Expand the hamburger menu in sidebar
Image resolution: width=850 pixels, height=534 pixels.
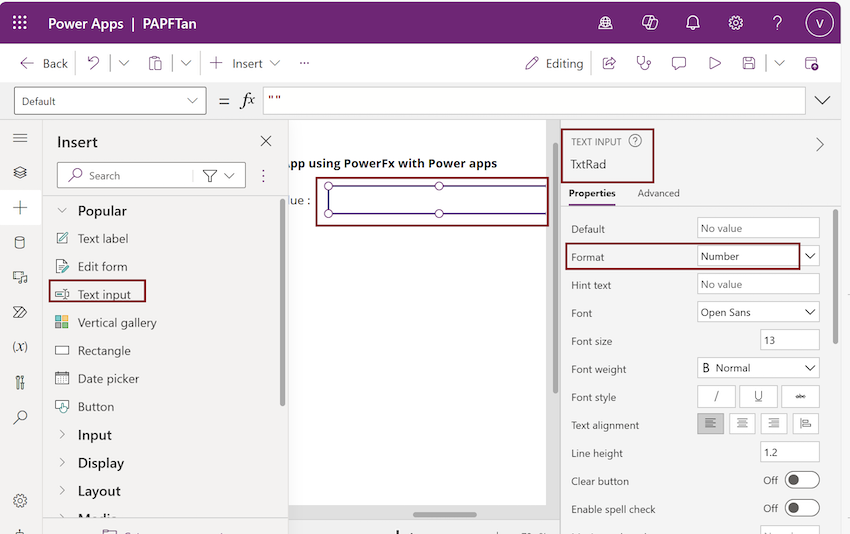[20, 138]
